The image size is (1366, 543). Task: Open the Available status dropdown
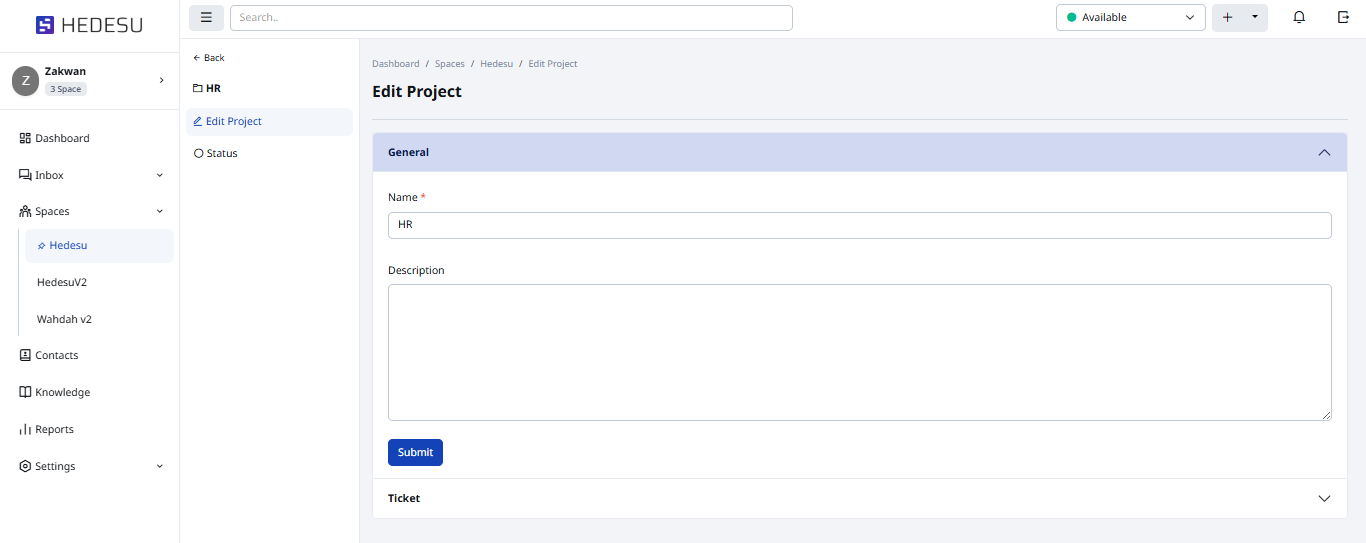[1130, 17]
